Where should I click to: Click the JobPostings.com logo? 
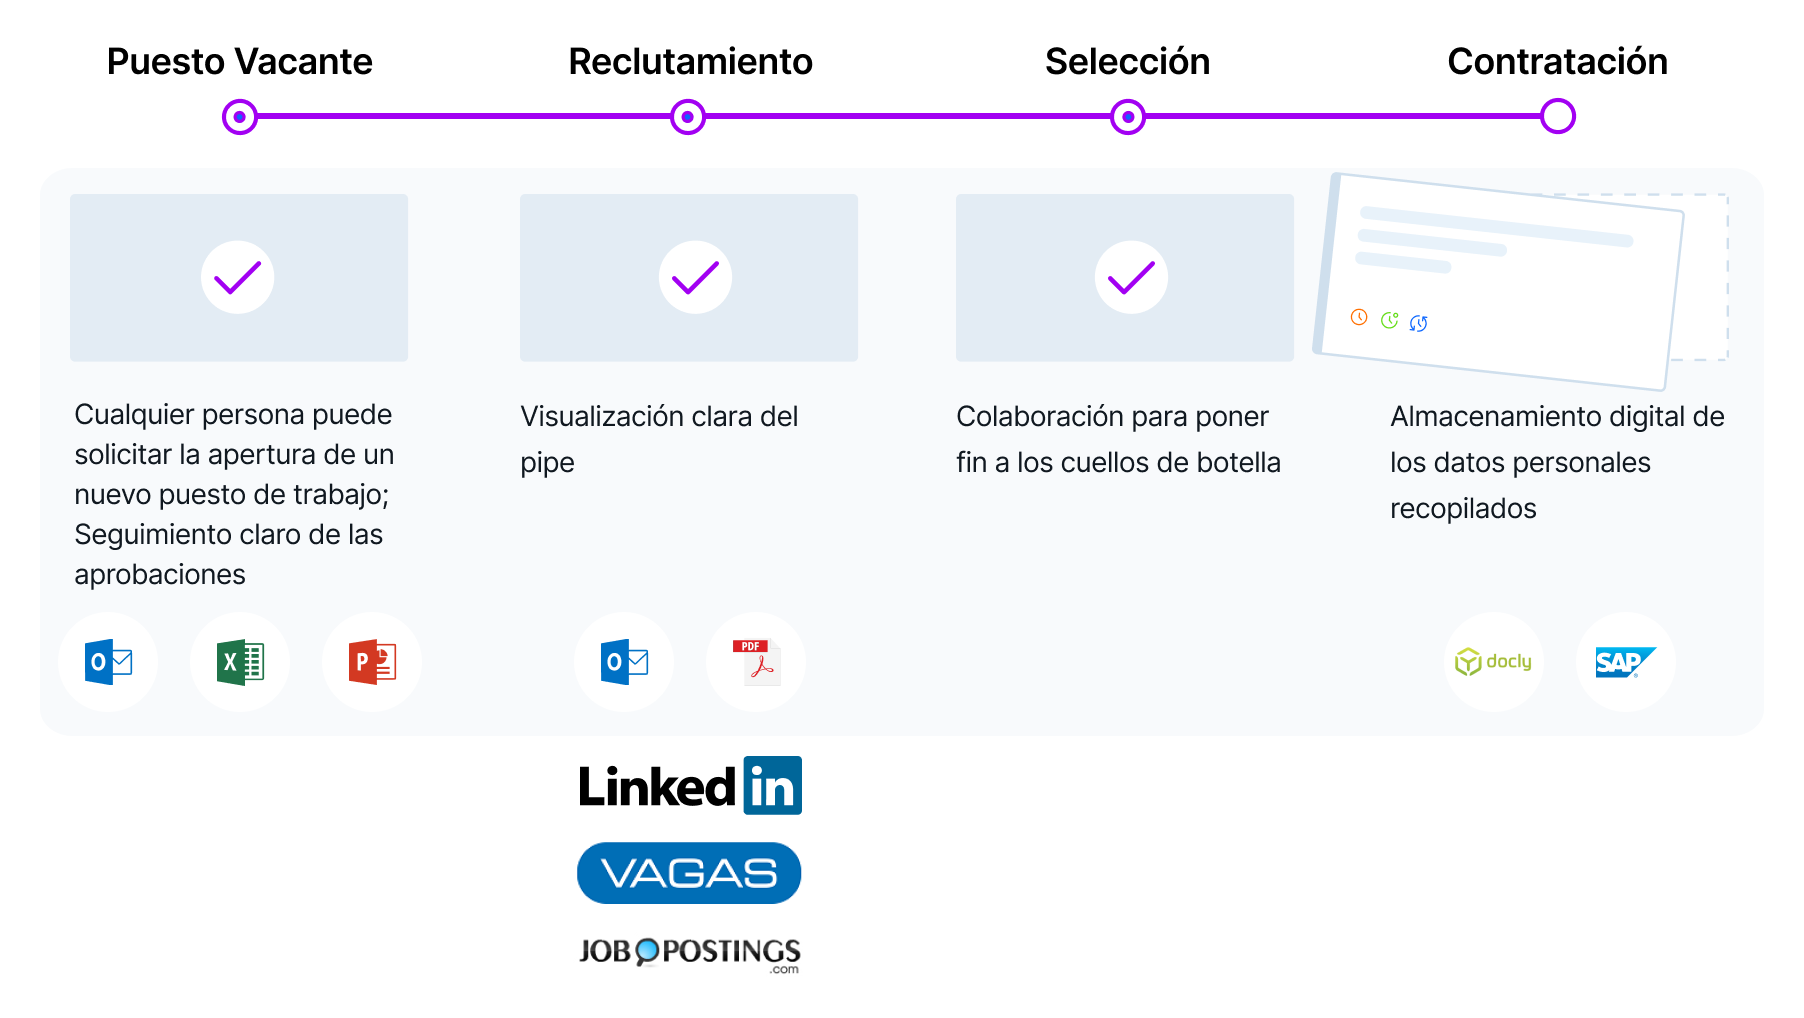pos(690,953)
